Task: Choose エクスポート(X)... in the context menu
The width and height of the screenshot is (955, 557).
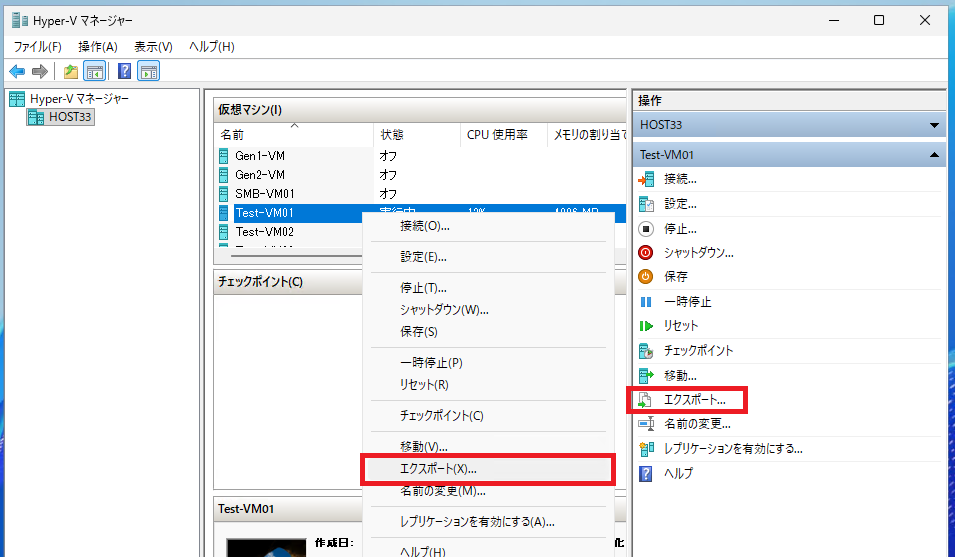Action: click(488, 469)
